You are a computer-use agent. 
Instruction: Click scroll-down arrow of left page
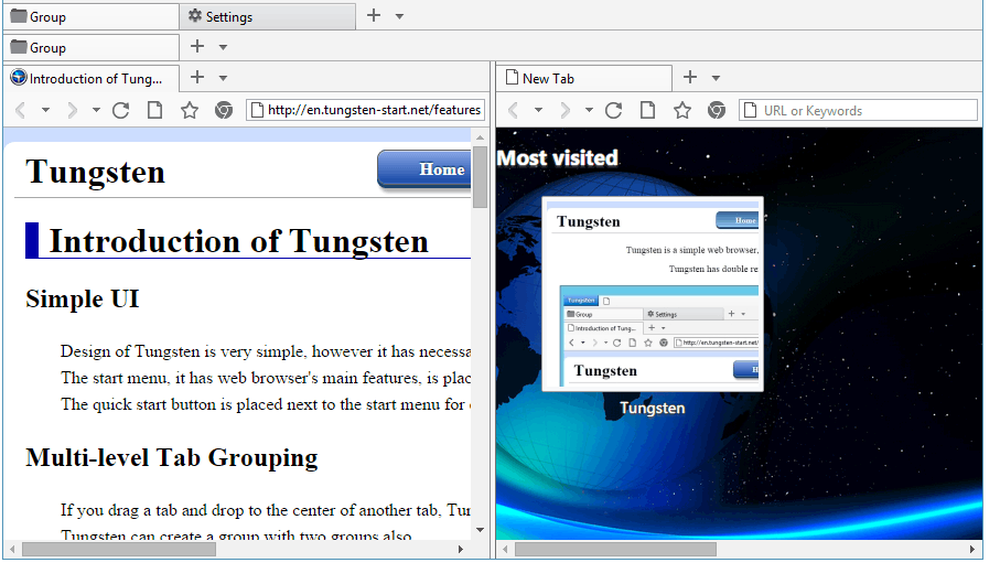[480, 530]
